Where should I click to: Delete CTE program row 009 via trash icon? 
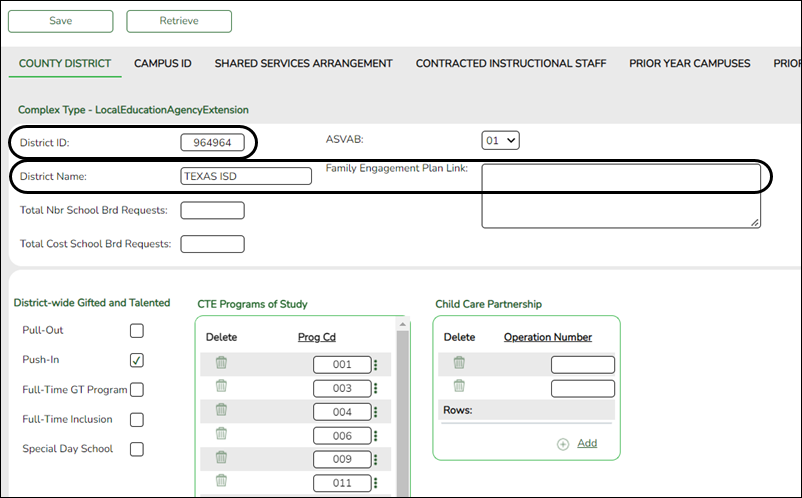(221, 457)
